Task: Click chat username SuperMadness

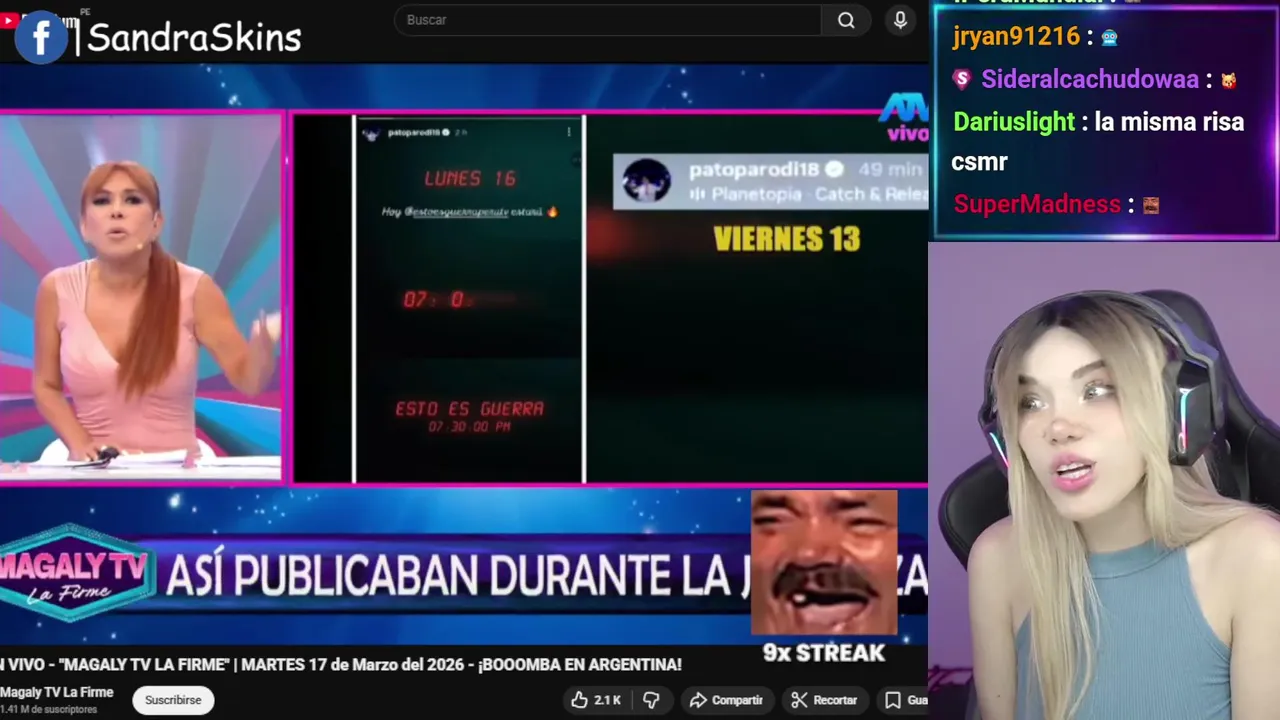Action: click(1037, 204)
